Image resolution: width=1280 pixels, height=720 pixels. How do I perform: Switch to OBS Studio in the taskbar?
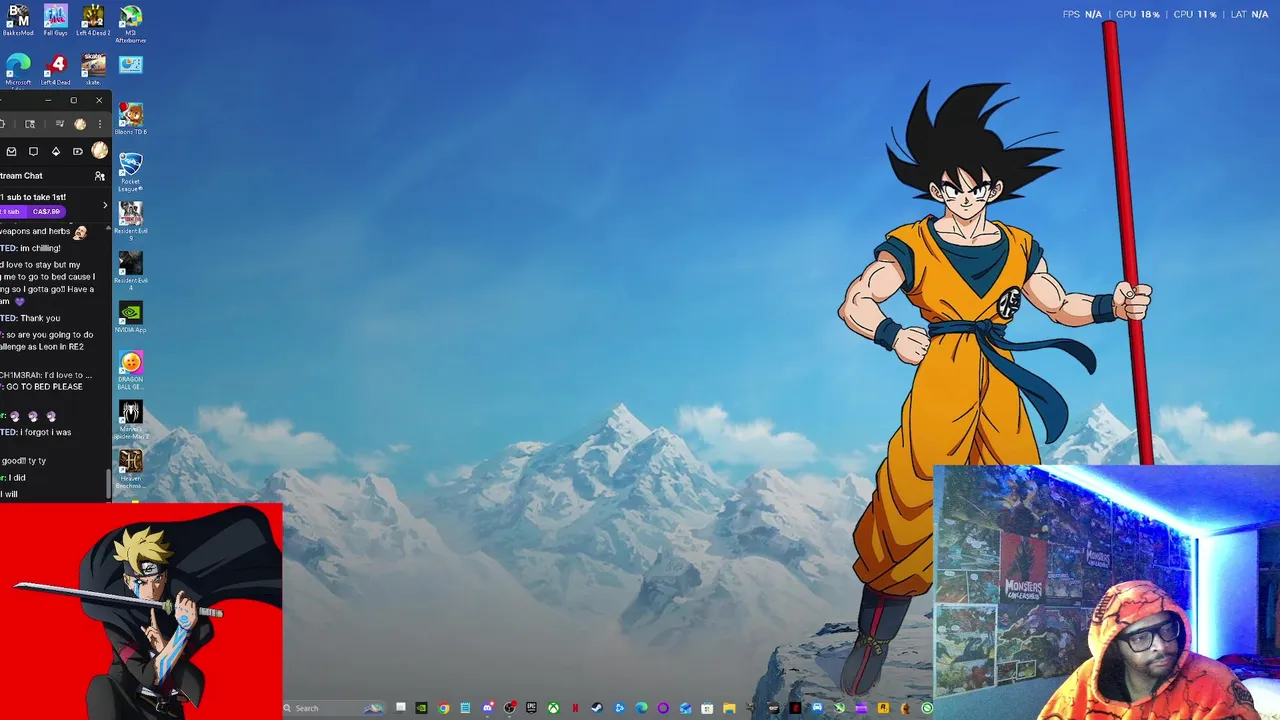coord(509,708)
